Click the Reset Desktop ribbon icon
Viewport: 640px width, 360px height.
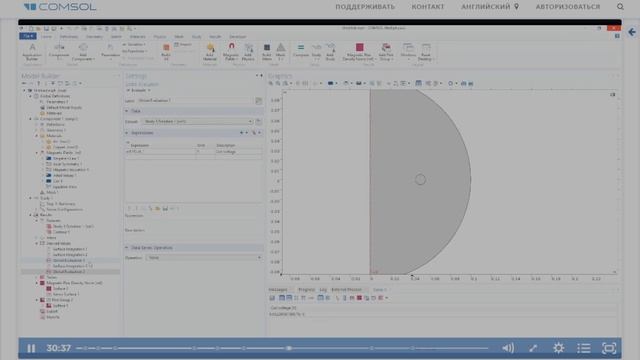426,52
